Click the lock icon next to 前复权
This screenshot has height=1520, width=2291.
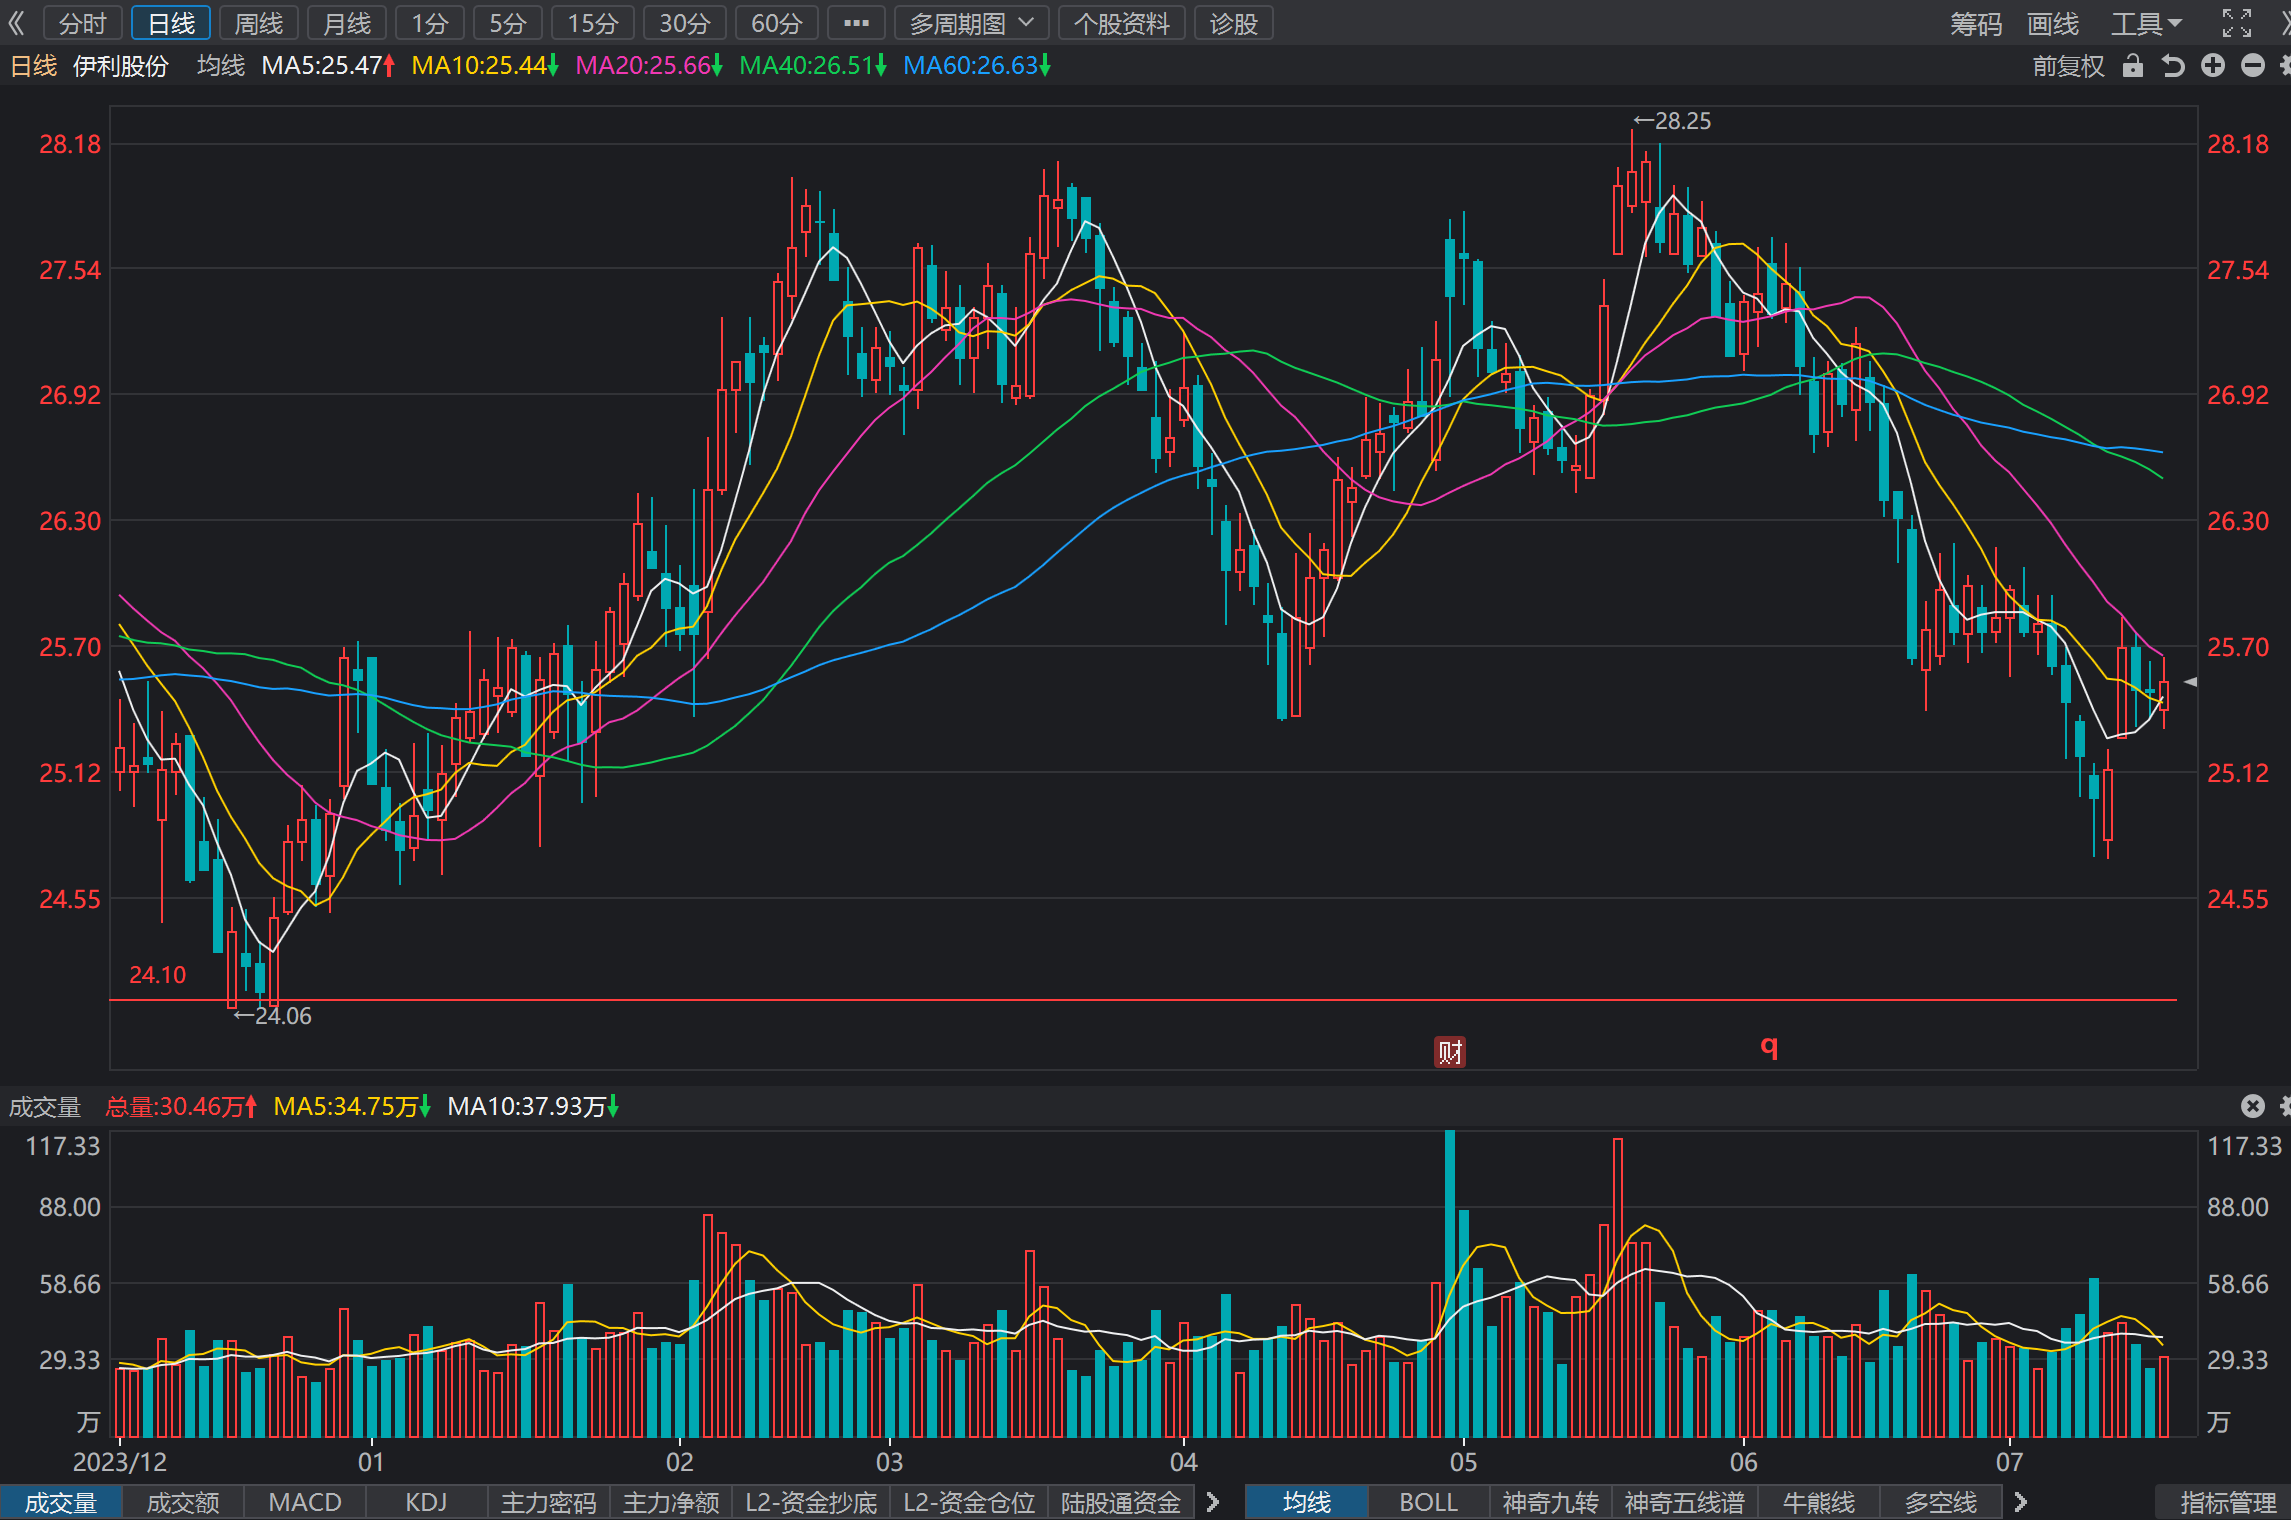(x=2132, y=66)
